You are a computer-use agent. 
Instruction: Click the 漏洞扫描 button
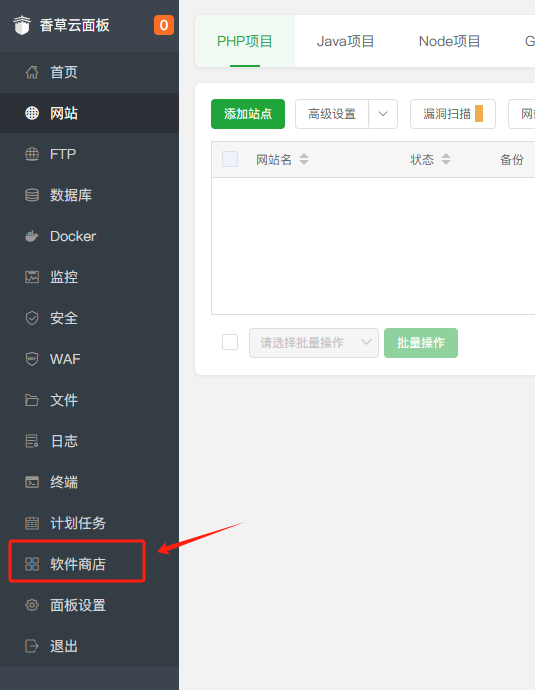pos(453,114)
